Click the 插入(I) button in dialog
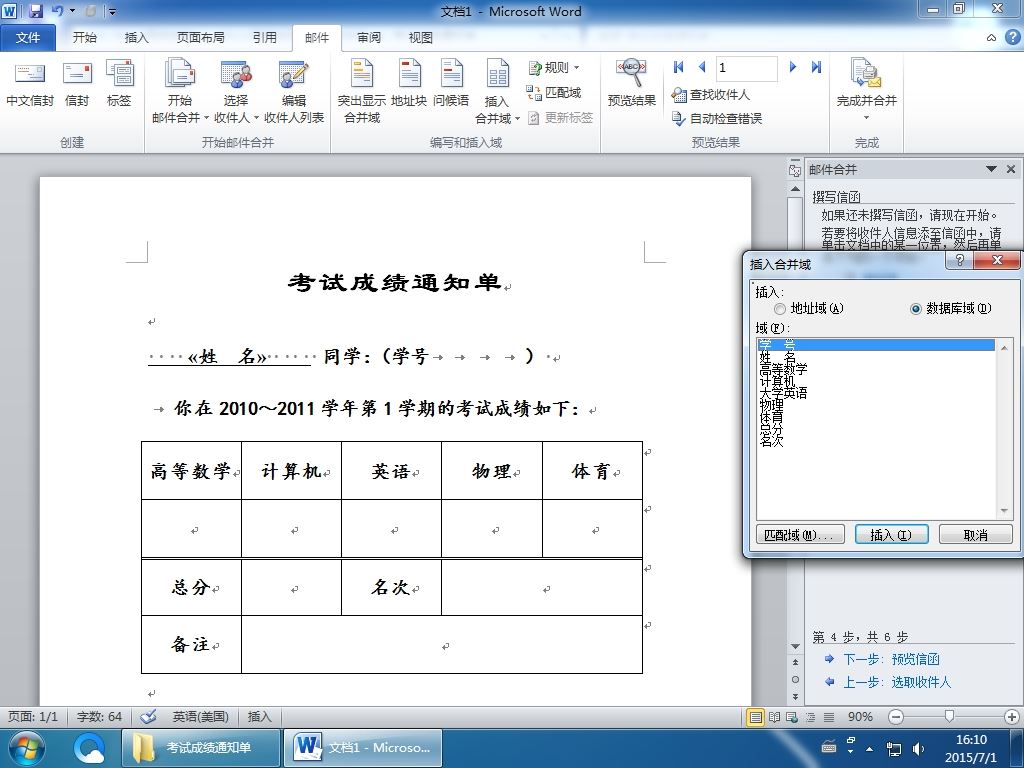Screen dimensions: 1024x768 click(x=891, y=534)
